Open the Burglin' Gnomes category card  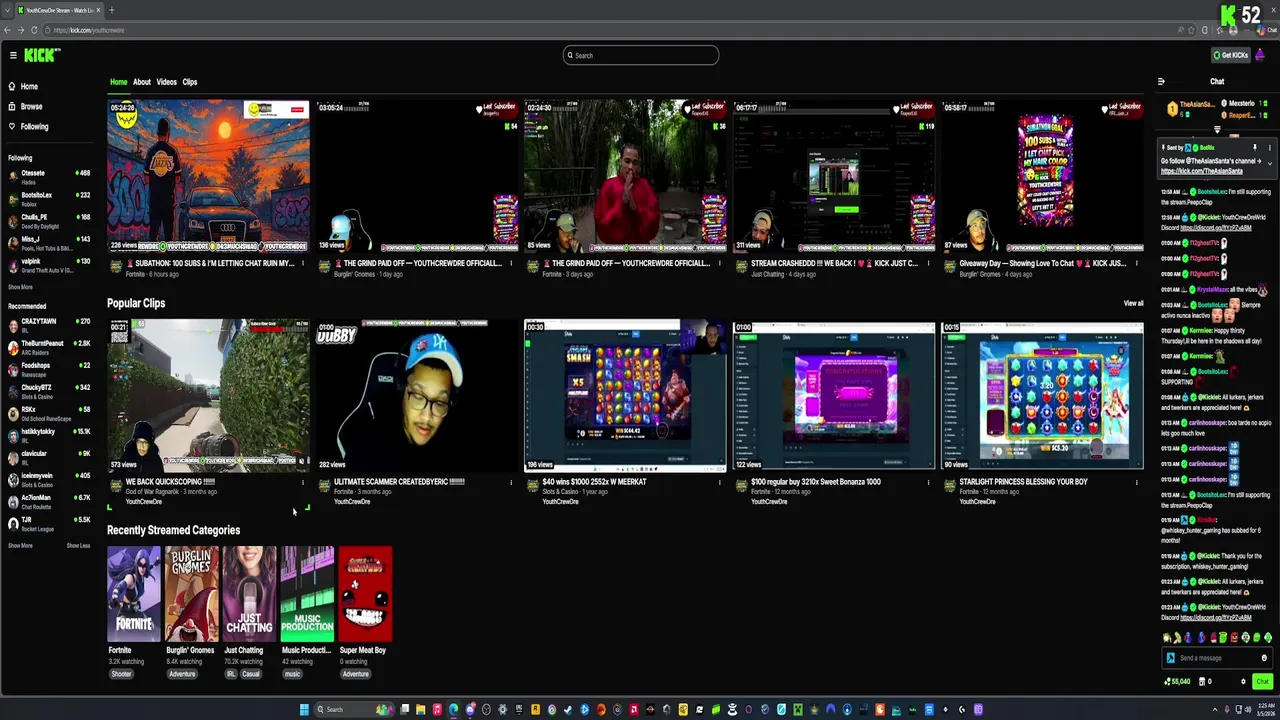tap(192, 593)
